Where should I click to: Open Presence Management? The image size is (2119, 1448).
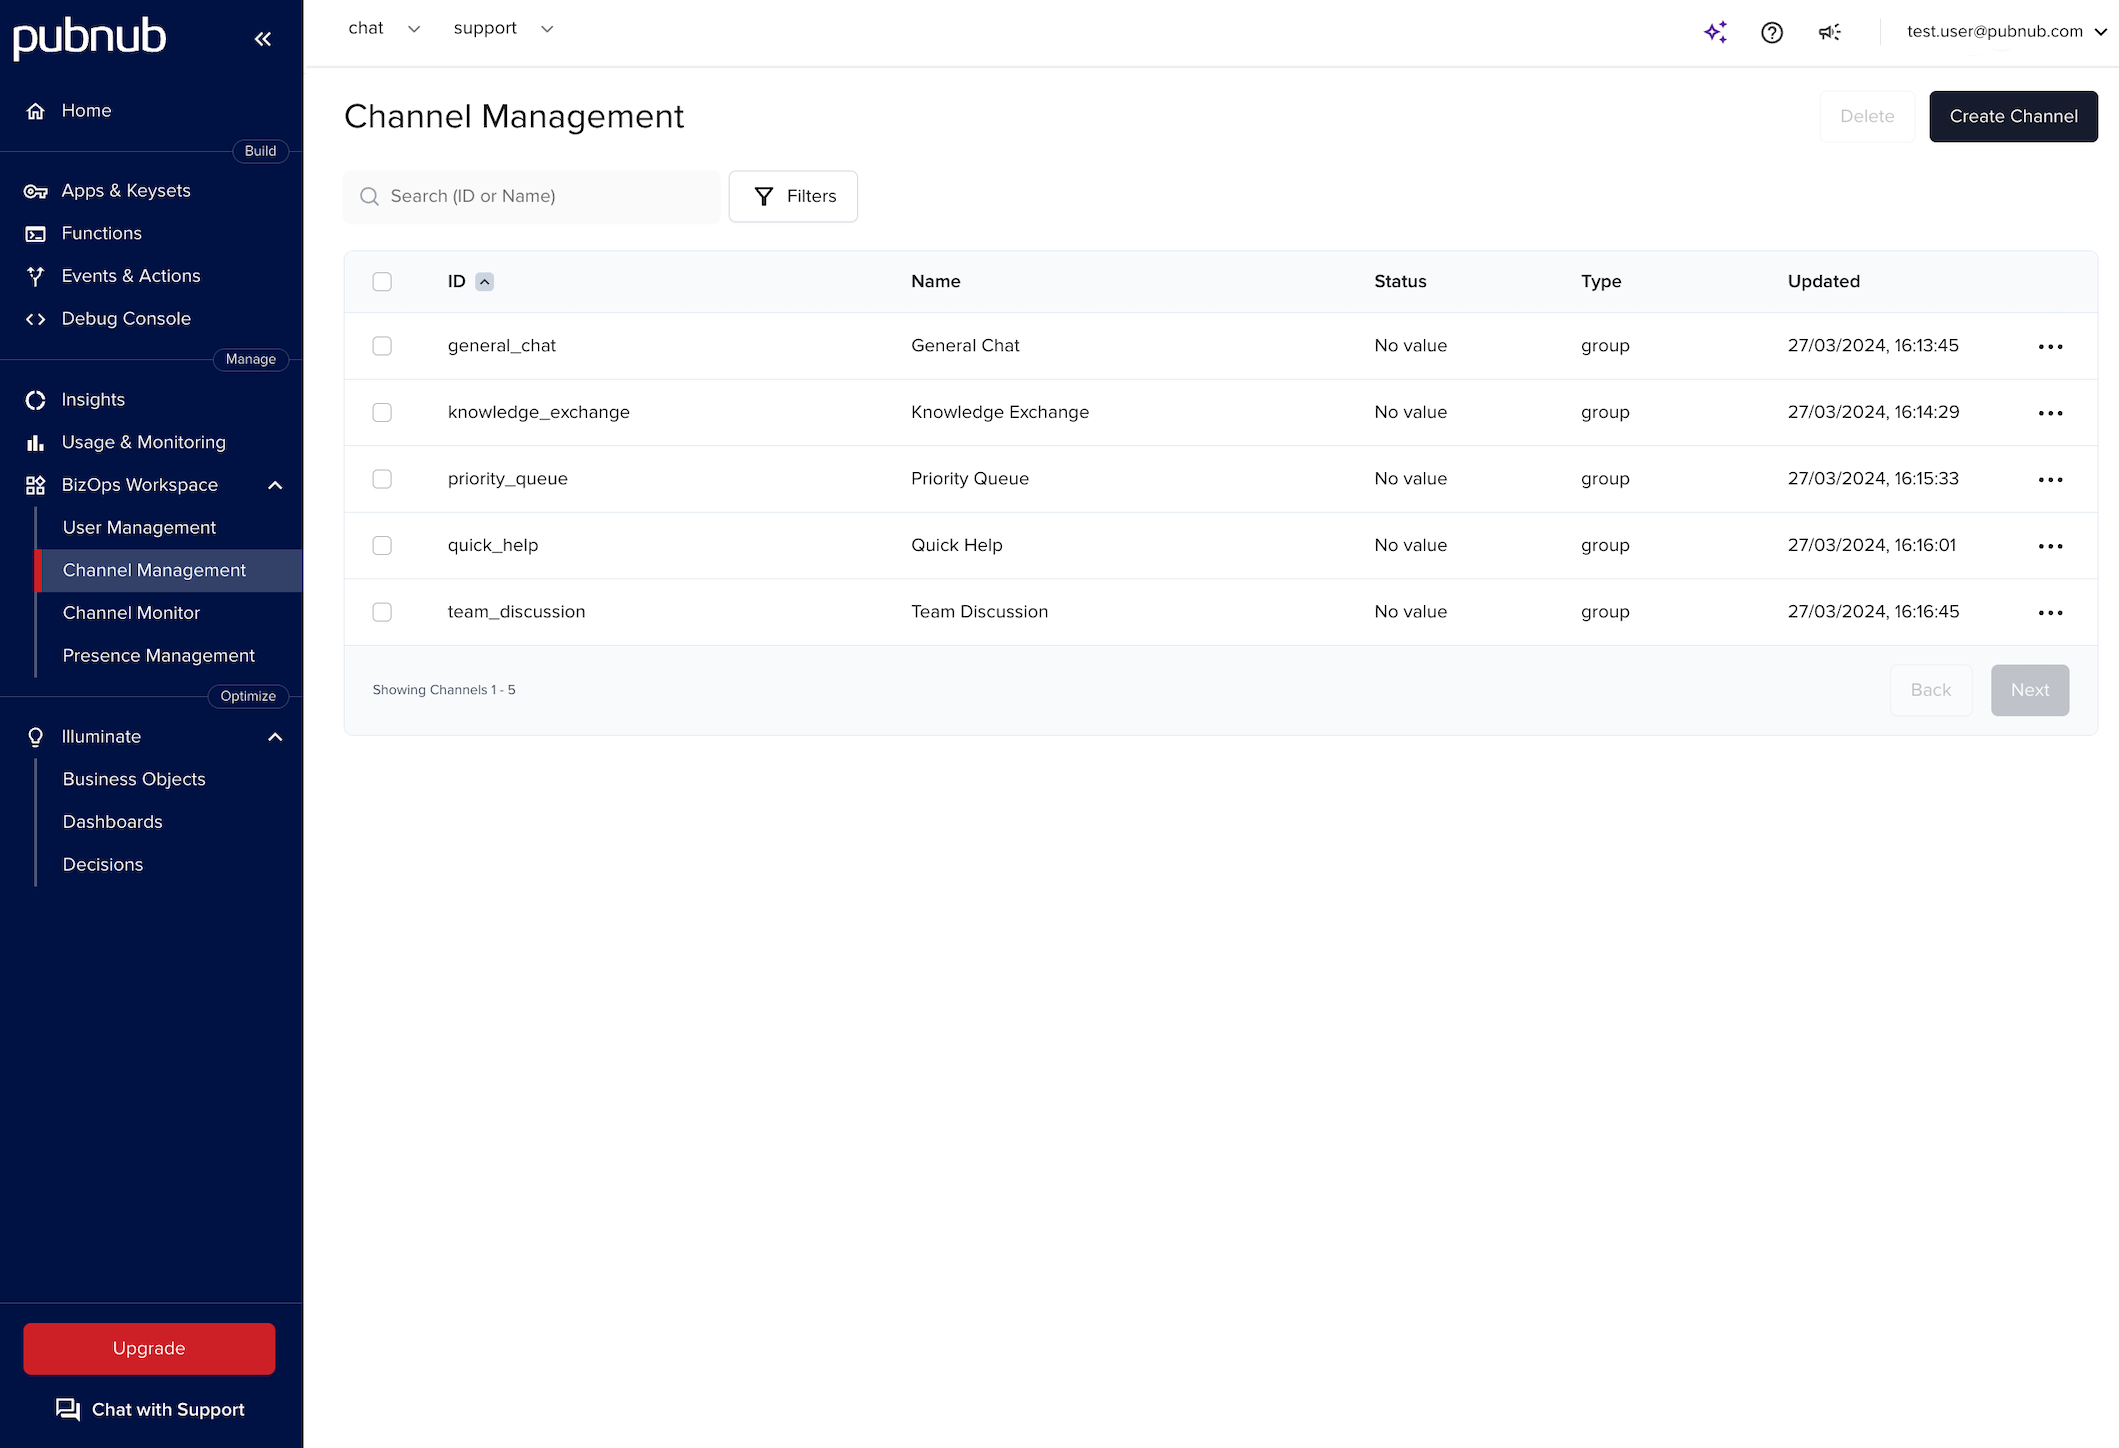pos(158,656)
